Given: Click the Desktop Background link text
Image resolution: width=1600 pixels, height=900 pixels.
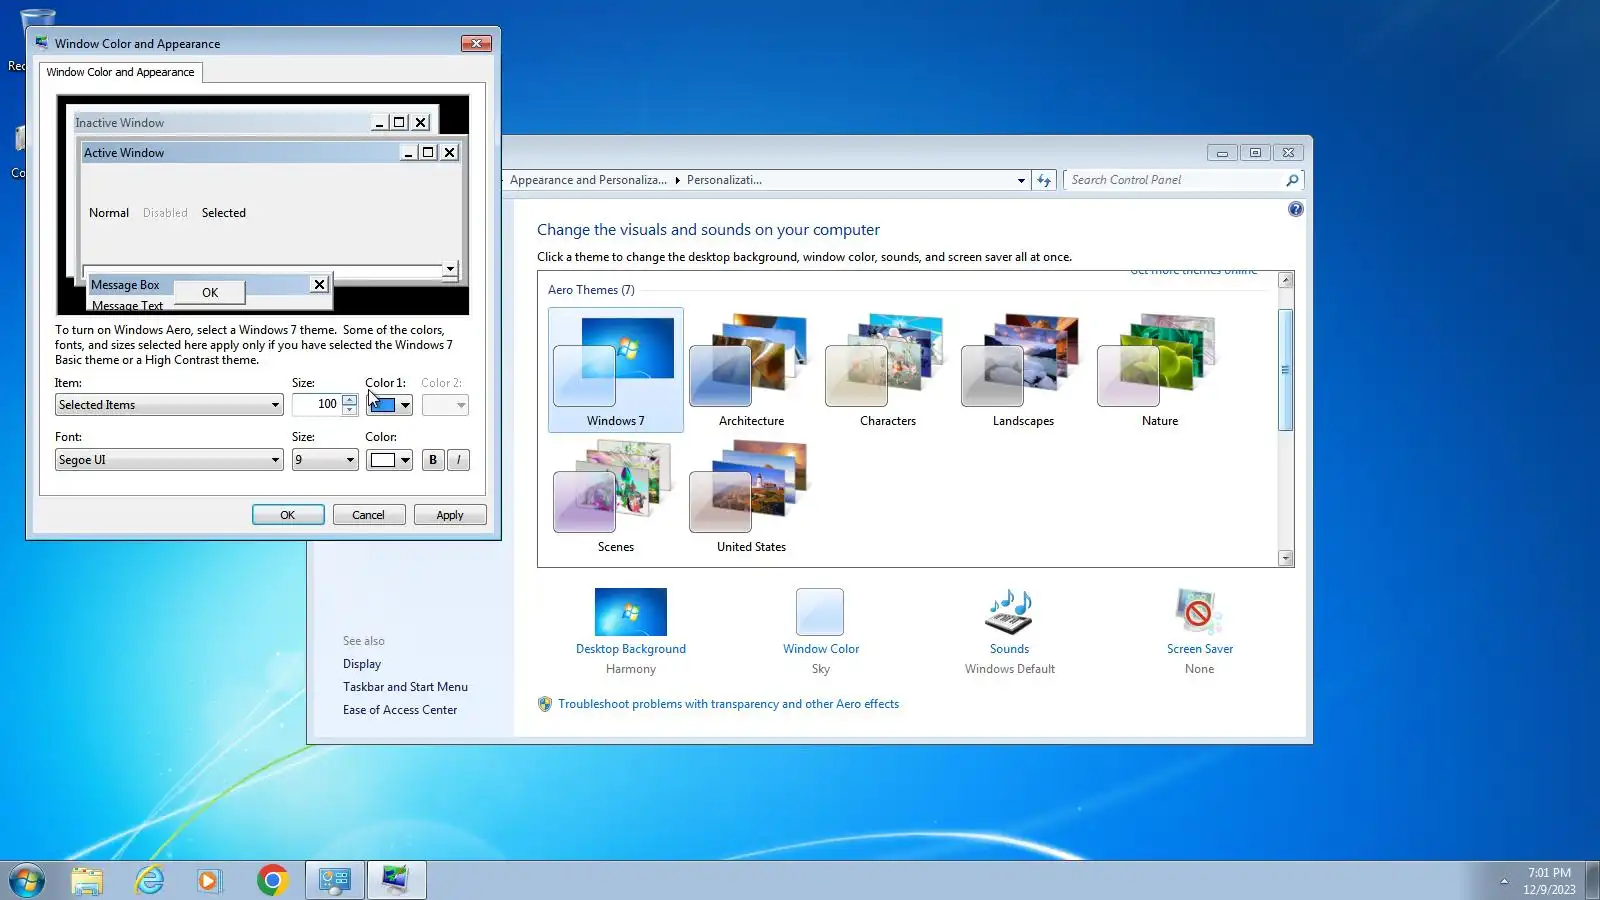Looking at the screenshot, I should point(631,649).
